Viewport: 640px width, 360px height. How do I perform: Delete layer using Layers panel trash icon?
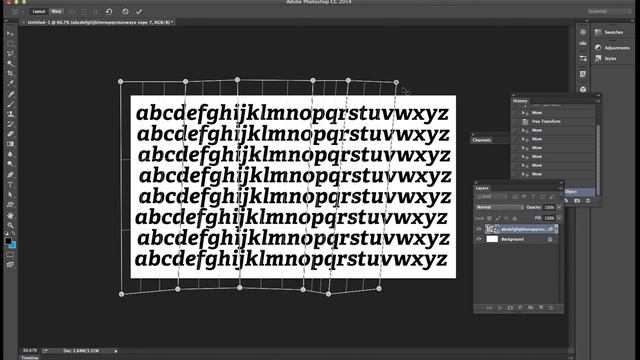click(x=551, y=307)
